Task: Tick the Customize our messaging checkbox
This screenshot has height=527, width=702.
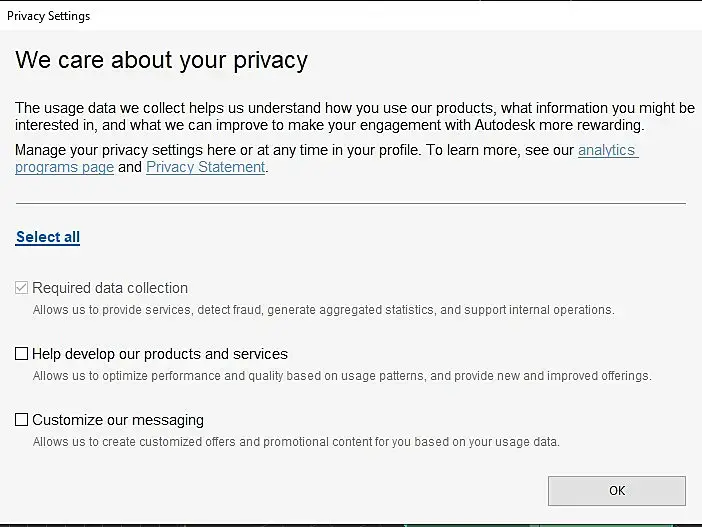Action: click(x=22, y=420)
